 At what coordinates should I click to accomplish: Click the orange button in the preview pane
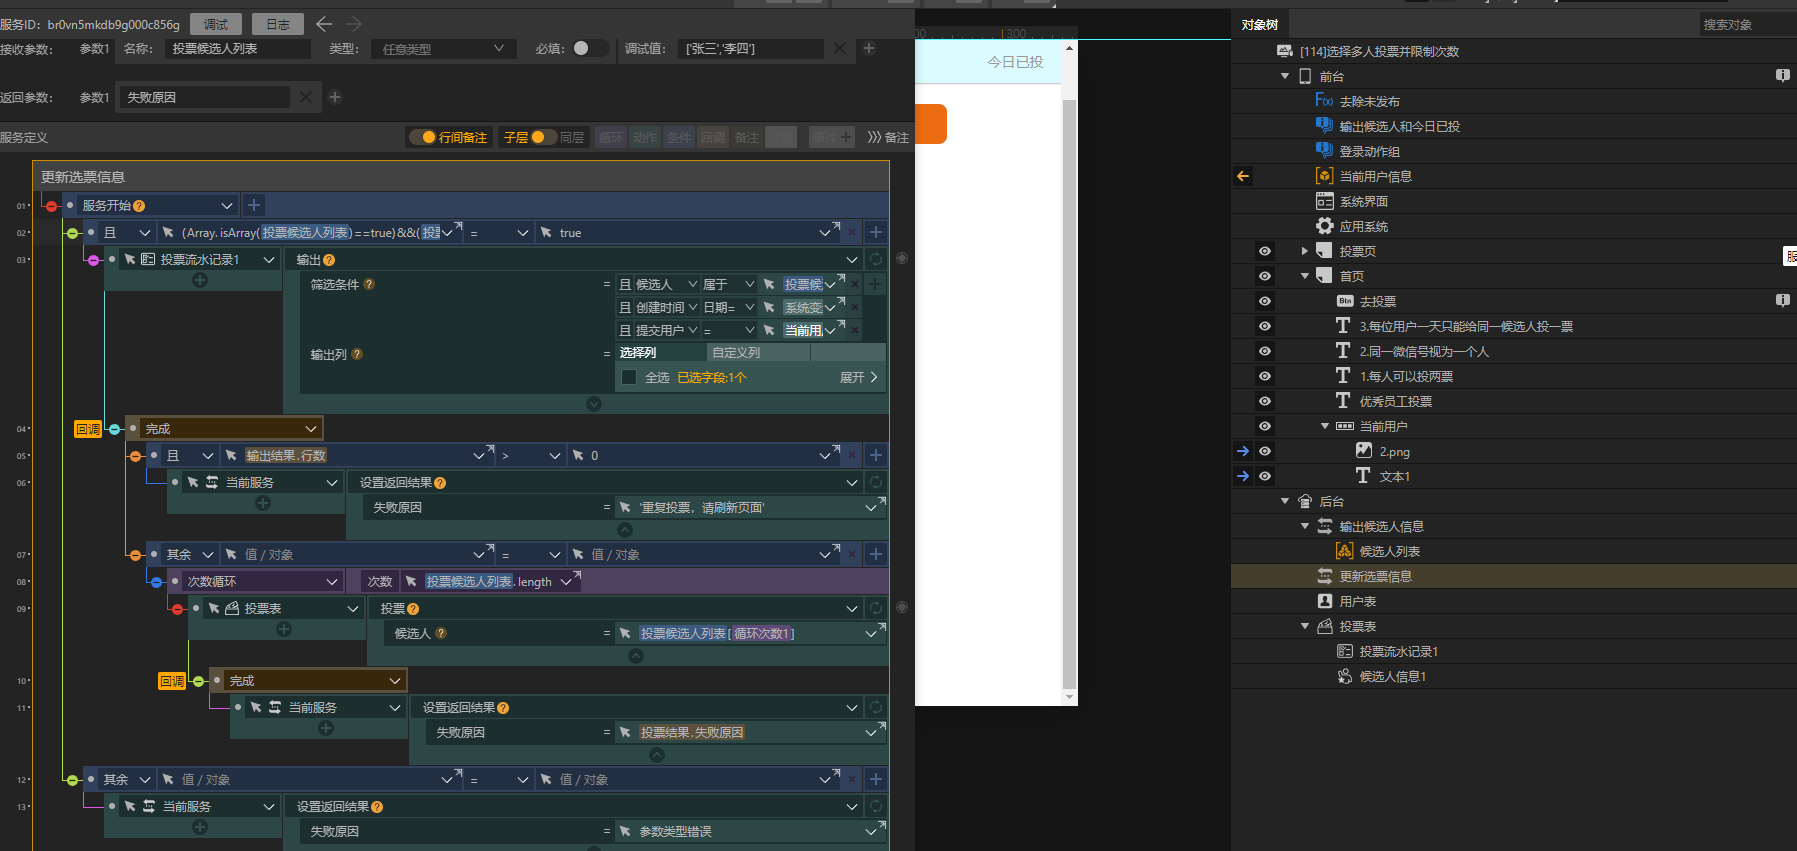pos(930,124)
